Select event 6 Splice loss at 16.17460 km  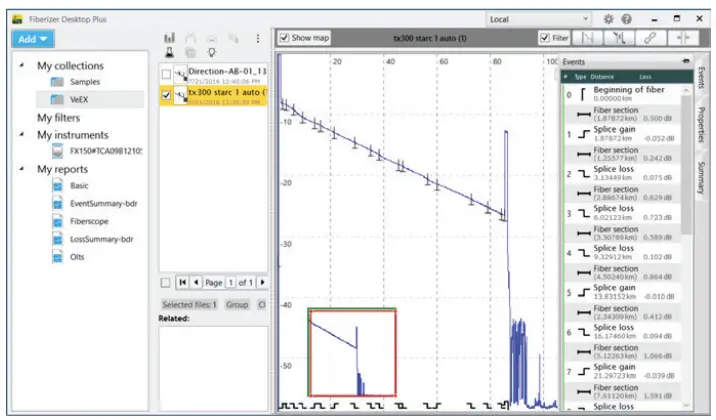click(x=623, y=331)
